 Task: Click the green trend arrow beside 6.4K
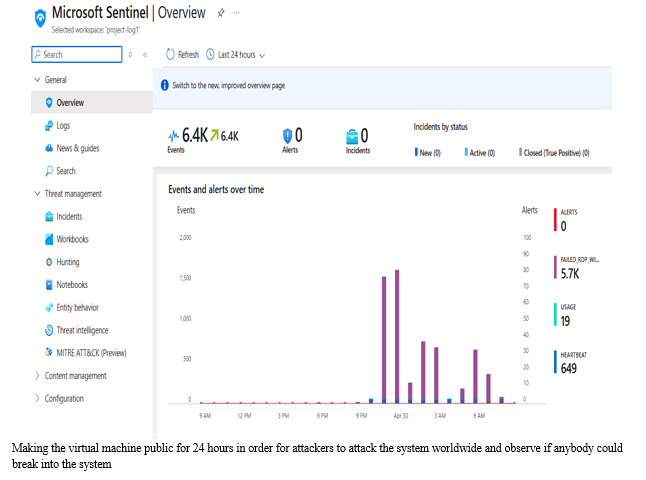(x=214, y=135)
